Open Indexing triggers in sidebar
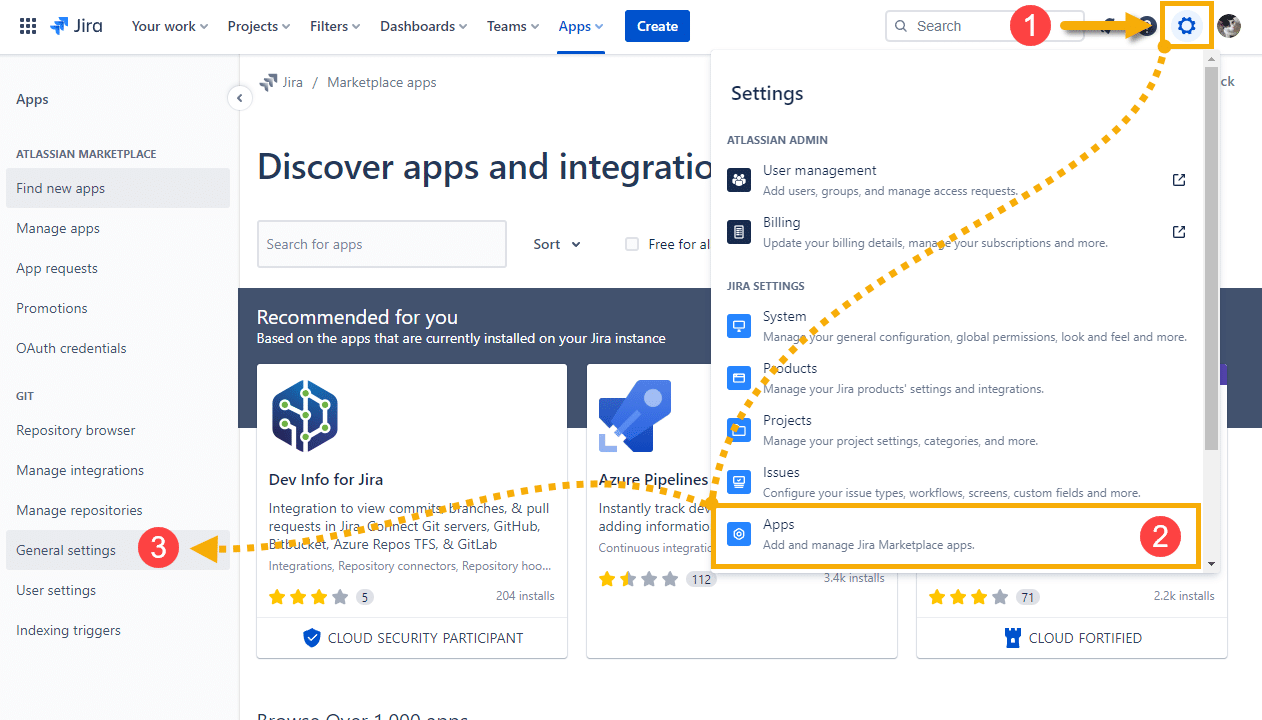1262x720 pixels. (118, 630)
